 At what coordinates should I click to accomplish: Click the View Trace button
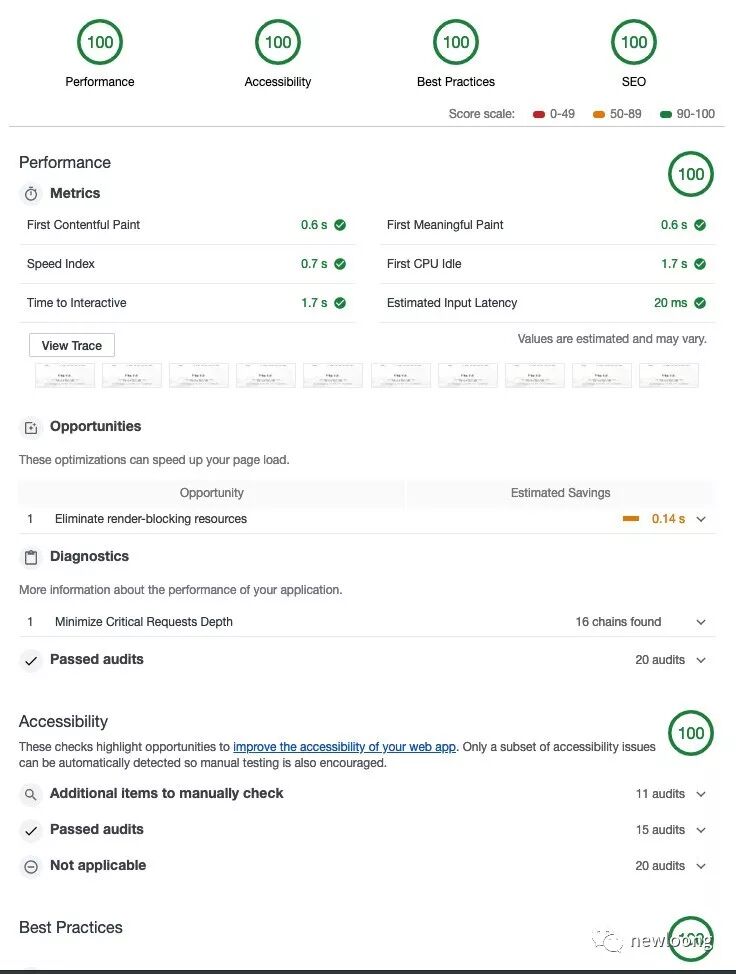click(72, 346)
